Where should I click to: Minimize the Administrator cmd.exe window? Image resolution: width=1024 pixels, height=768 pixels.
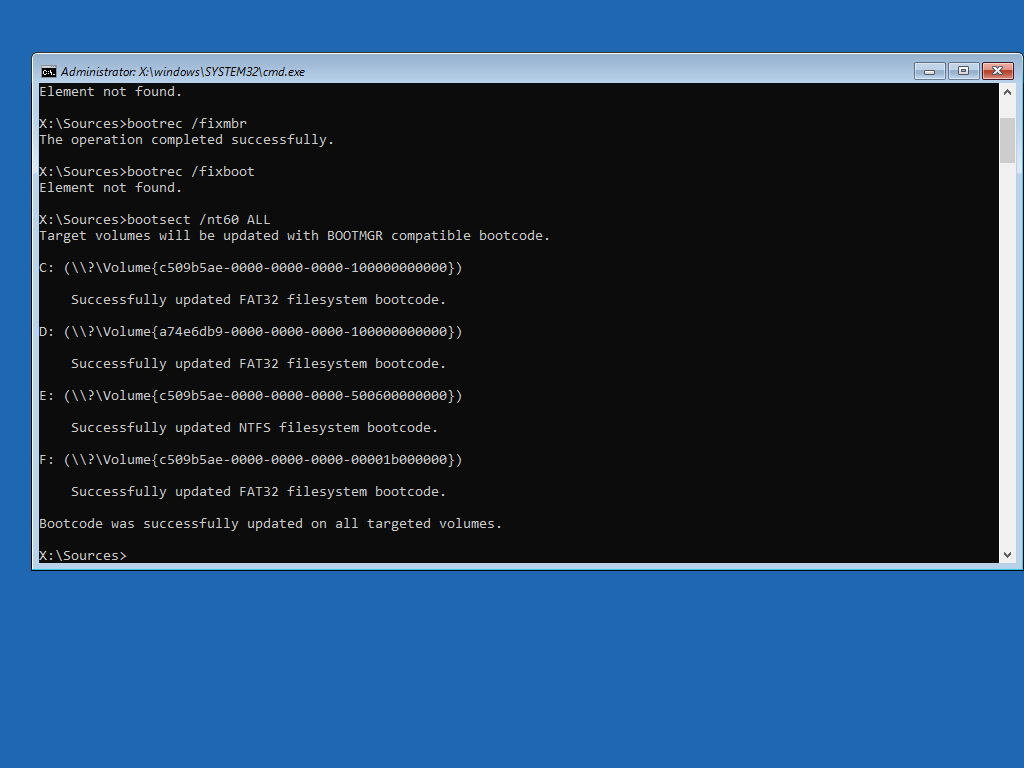(929, 71)
